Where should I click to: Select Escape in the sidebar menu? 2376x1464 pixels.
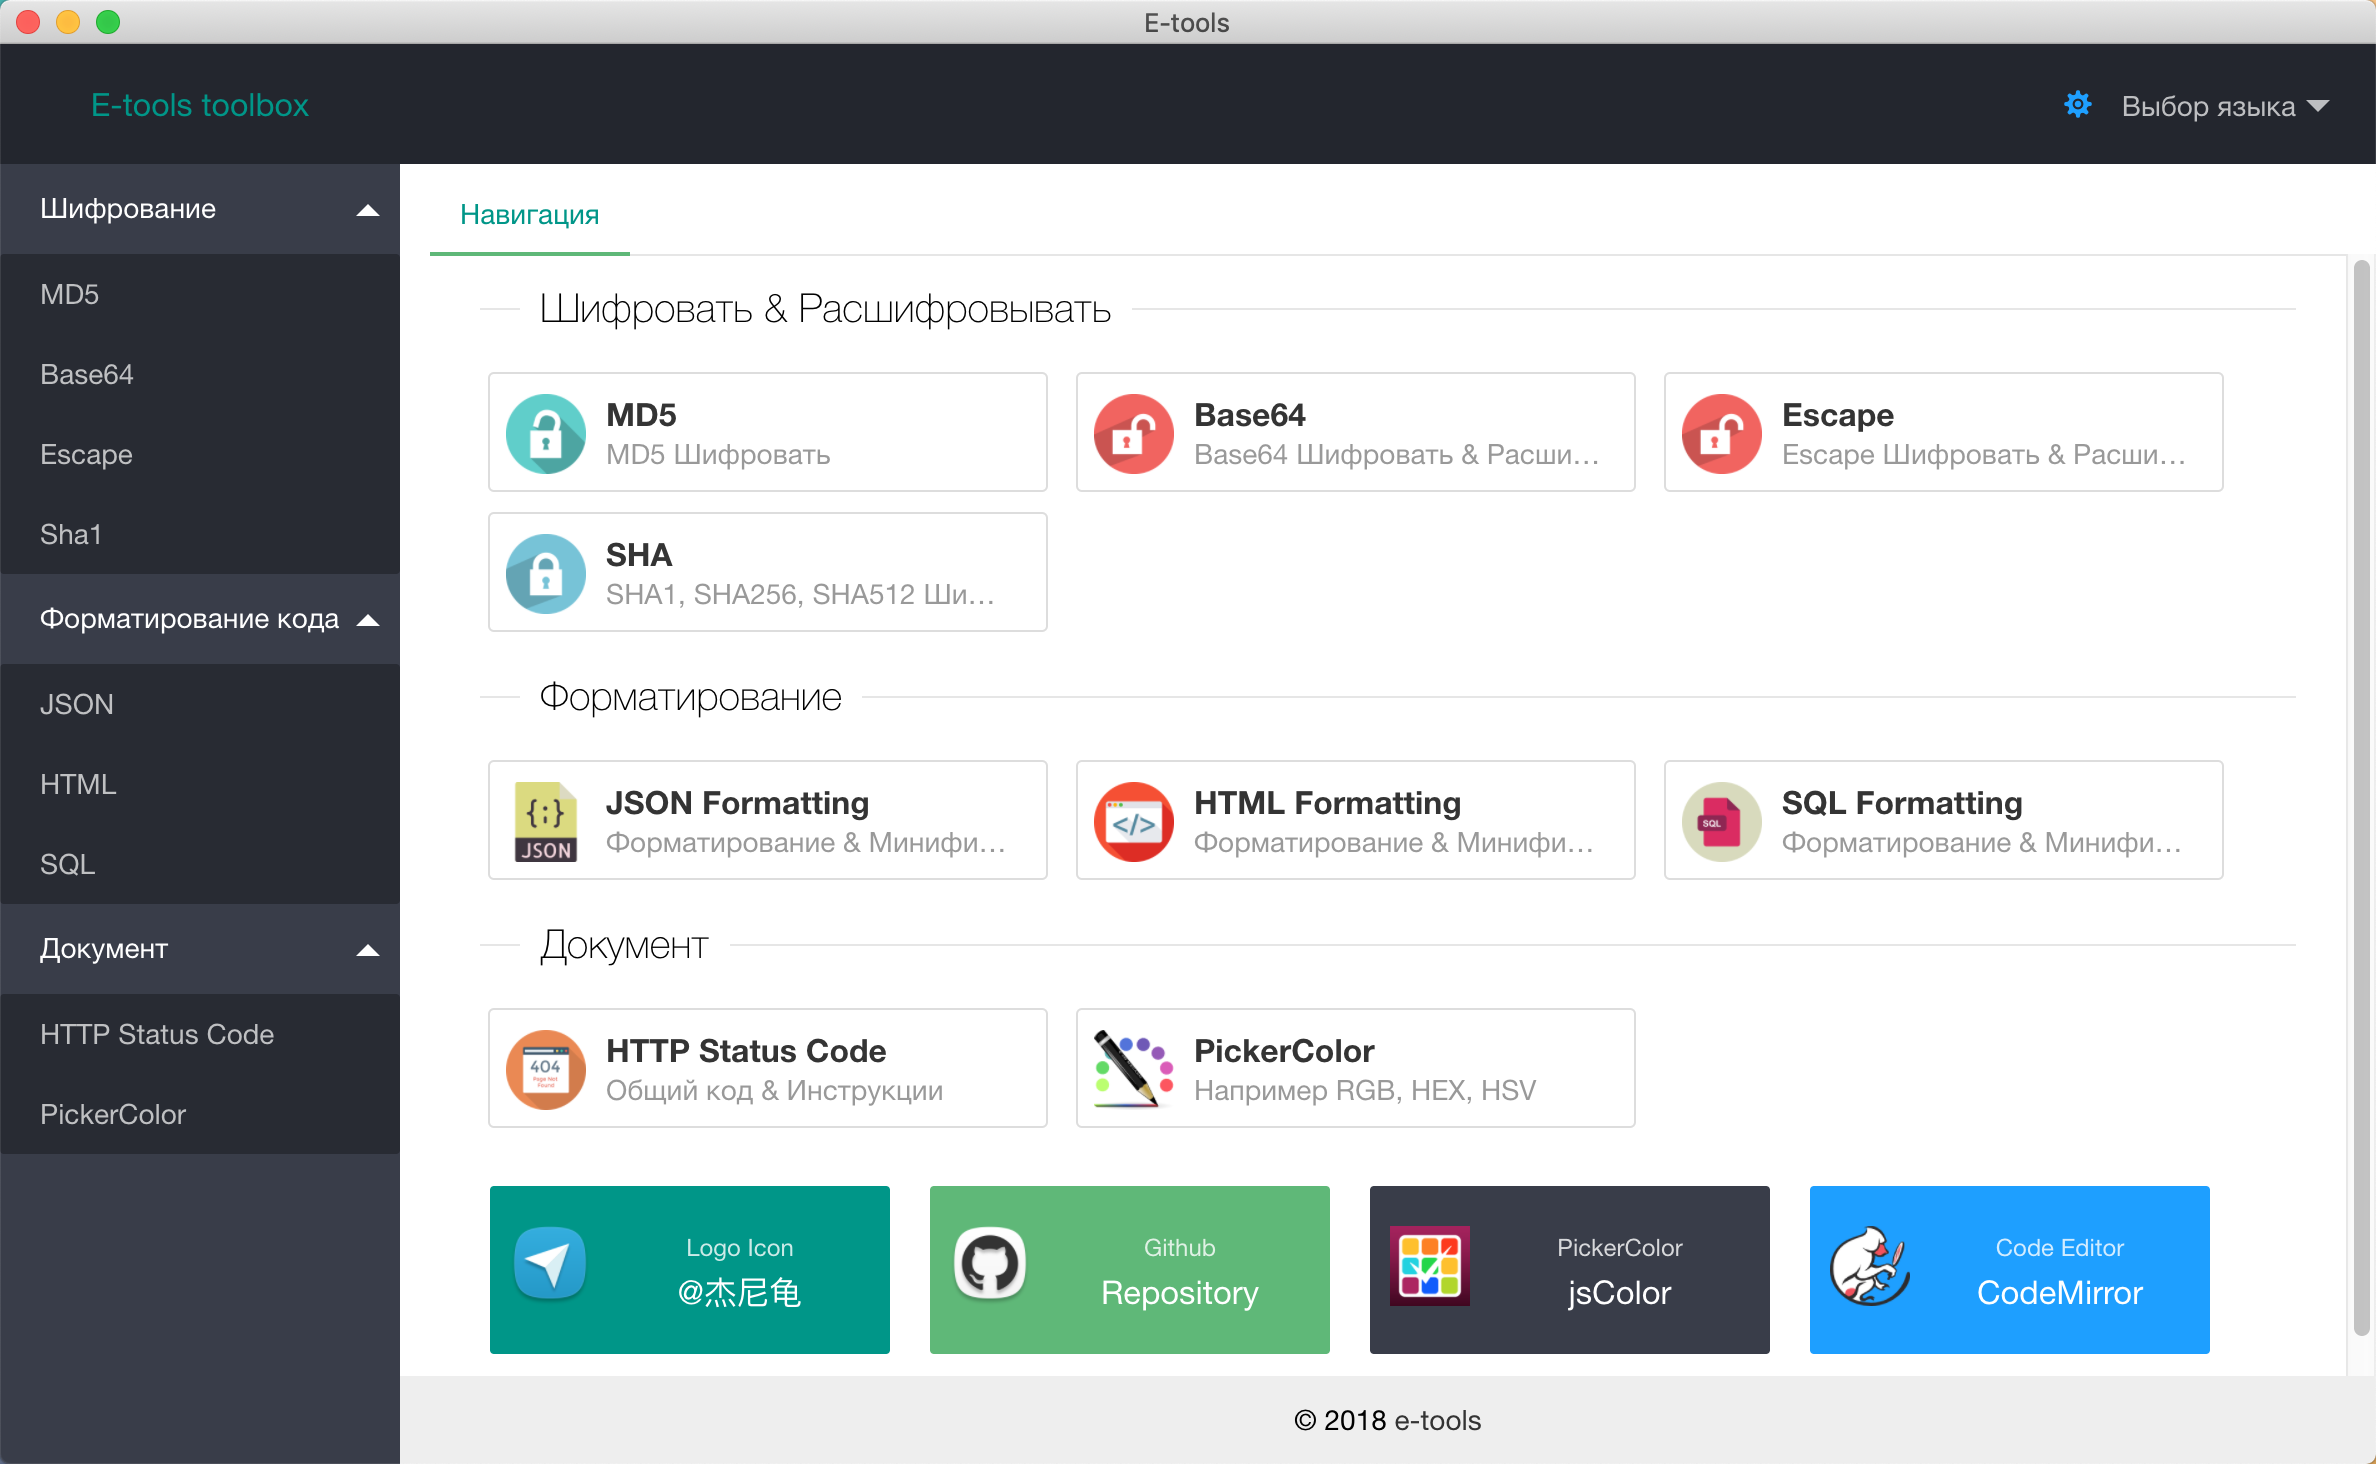(x=86, y=455)
